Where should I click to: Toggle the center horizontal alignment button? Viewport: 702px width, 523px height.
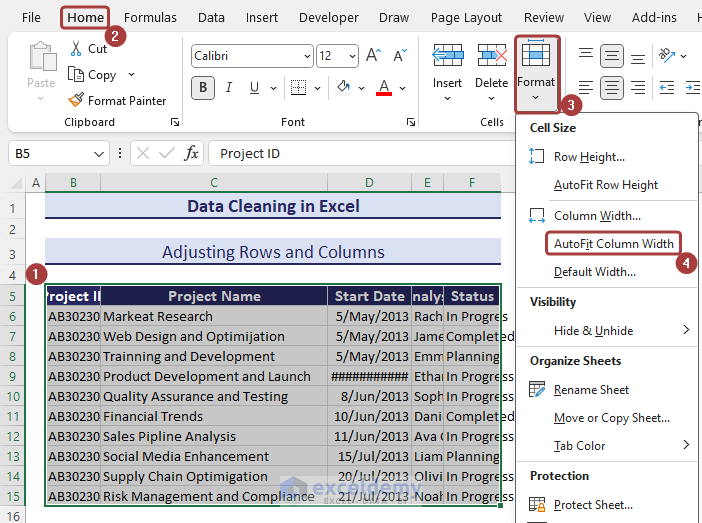(x=611, y=88)
